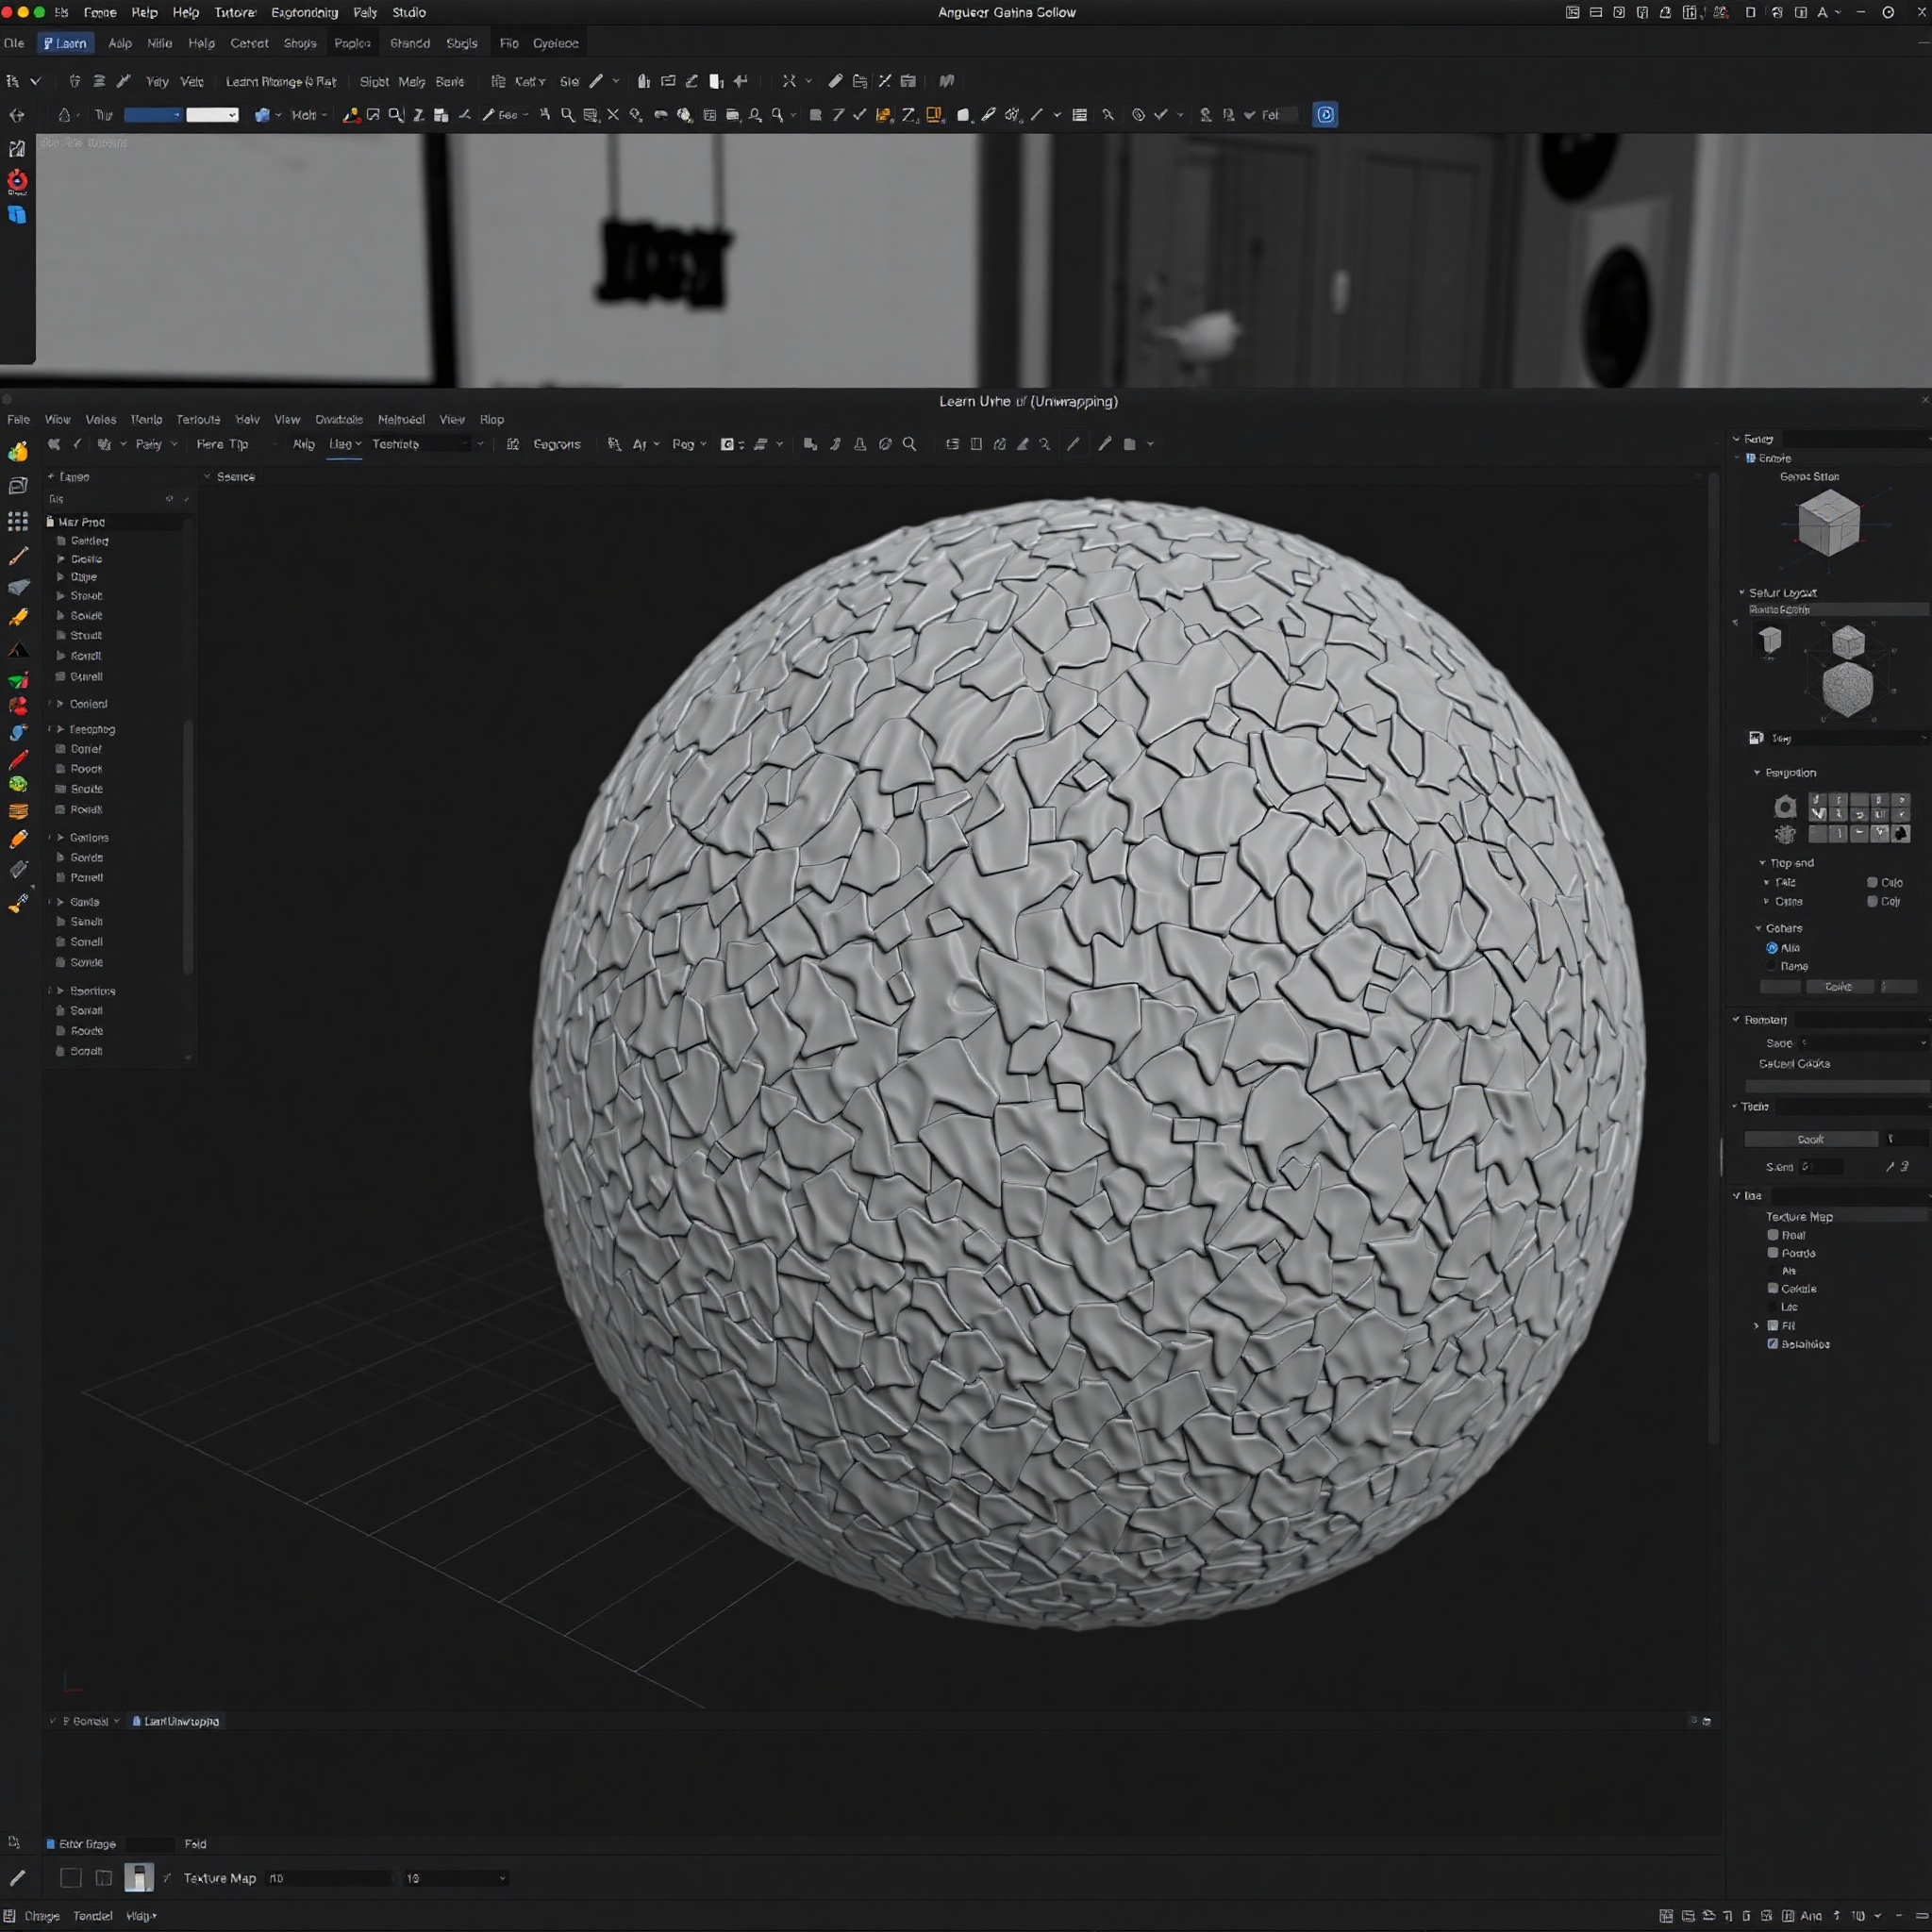1932x1932 pixels.
Task: Select the image/texture icon above the layers list
Action: click(17, 485)
